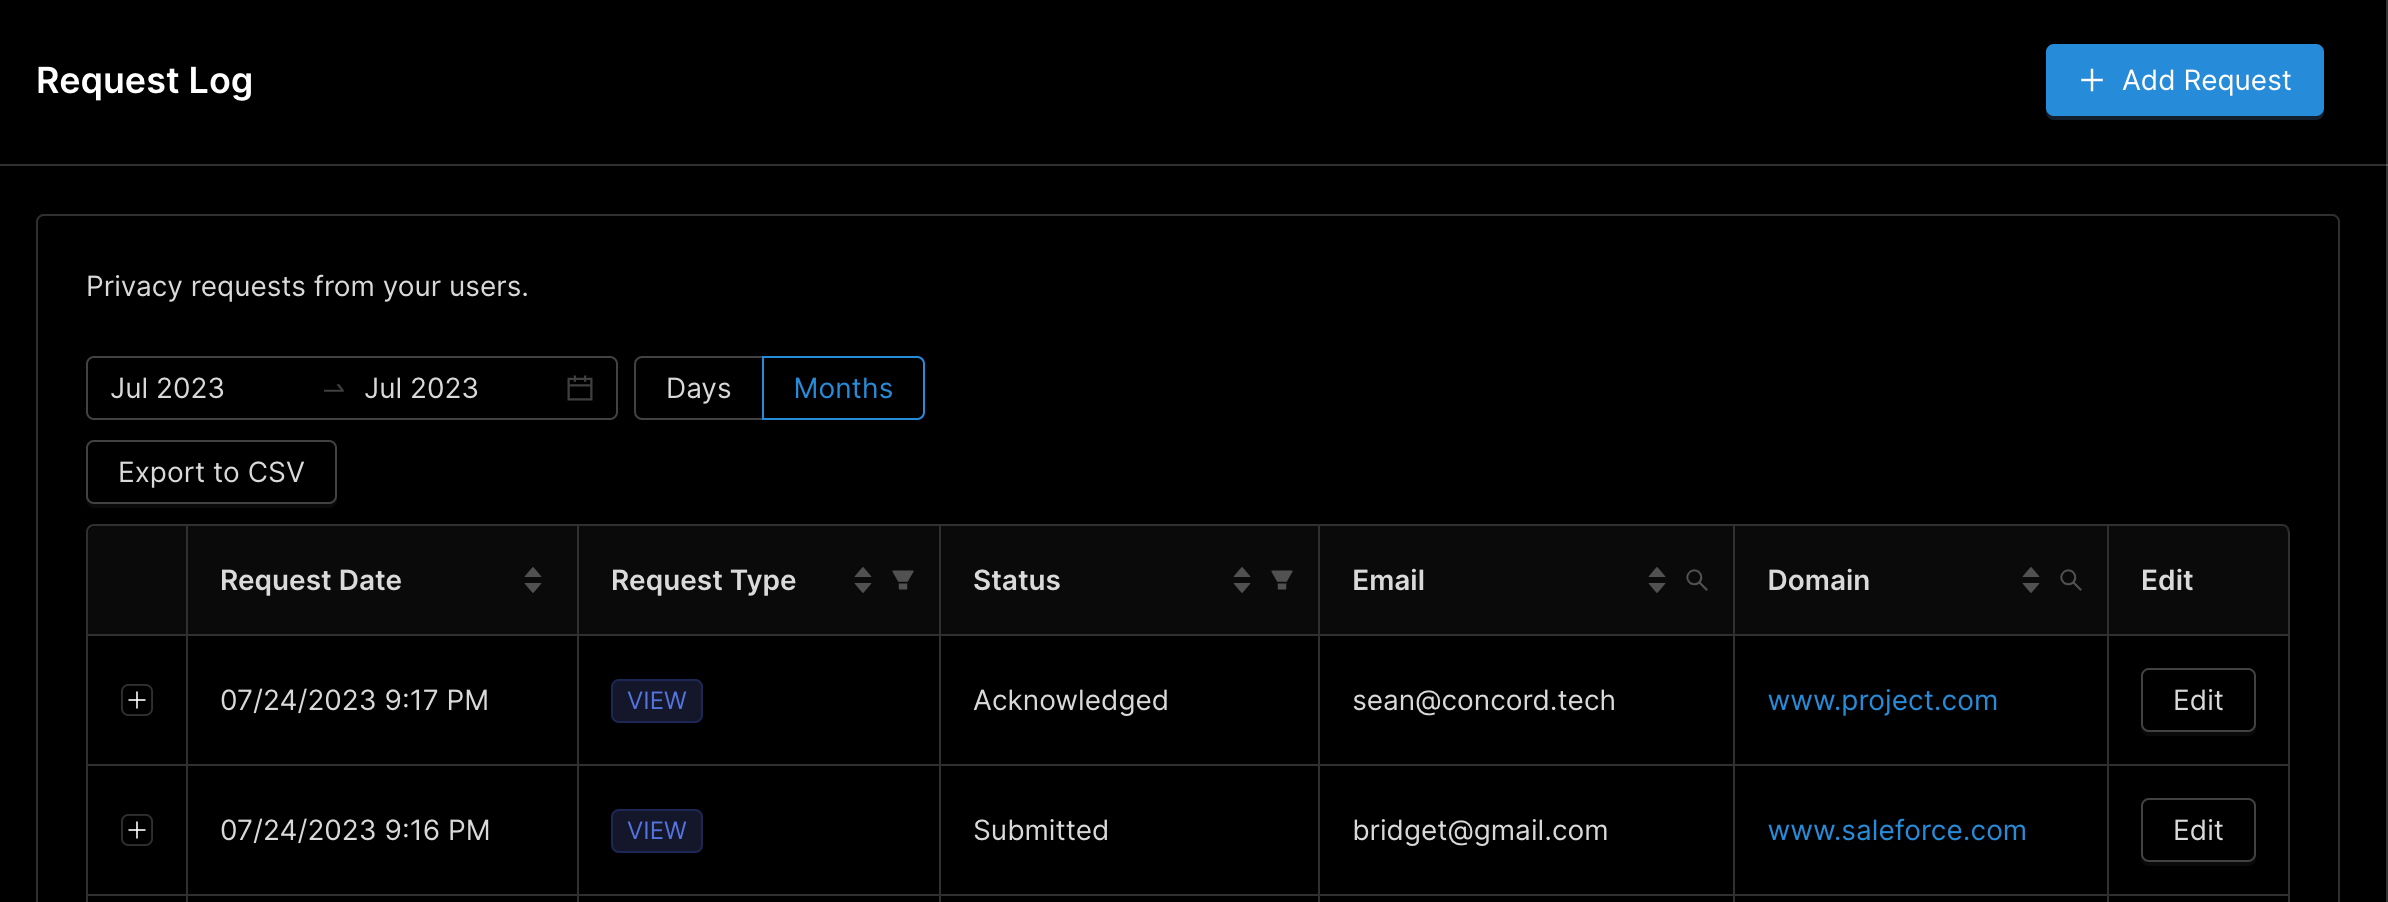Click the start date Jul 2023 field
The height and width of the screenshot is (902, 2388).
point(168,388)
